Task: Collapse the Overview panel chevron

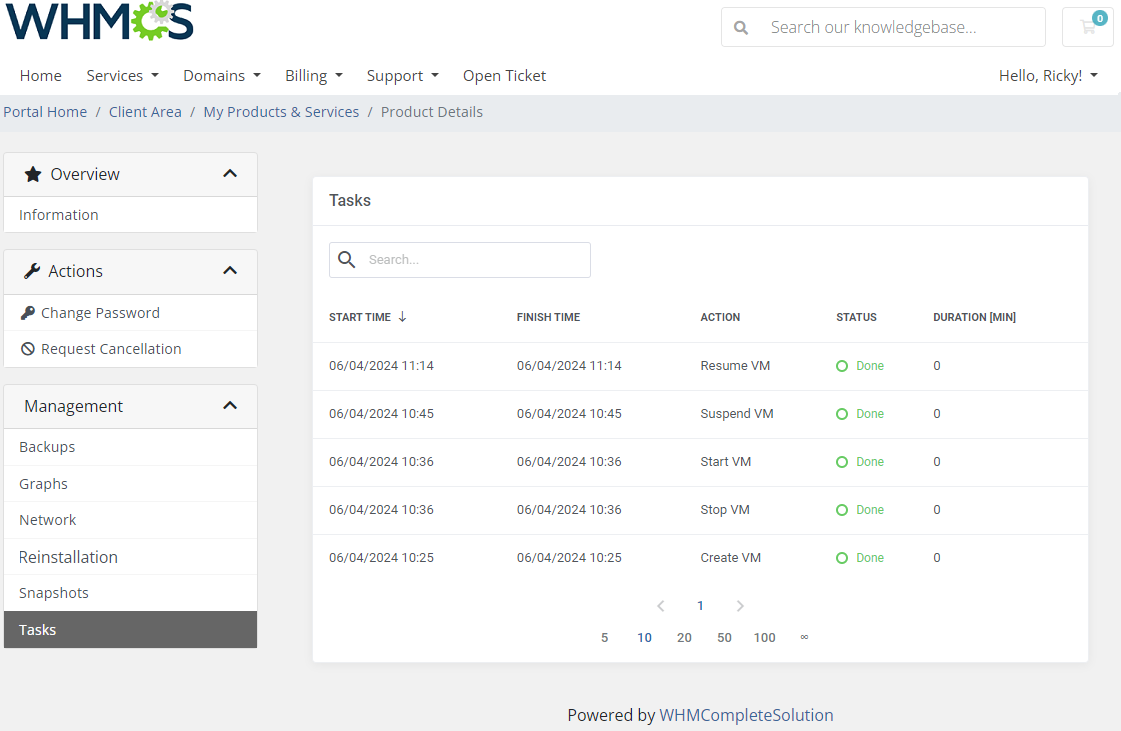Action: pos(229,174)
